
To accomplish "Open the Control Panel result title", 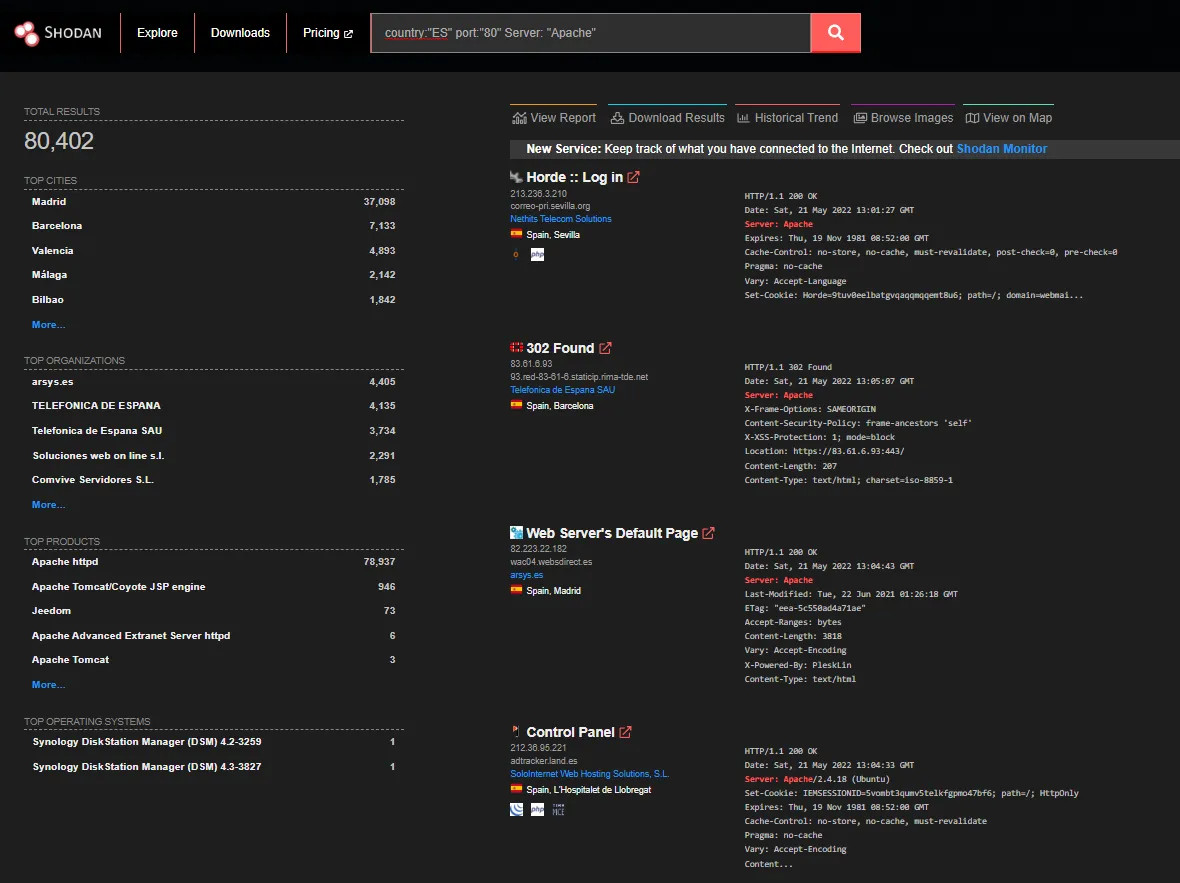I will pyautogui.click(x=570, y=732).
